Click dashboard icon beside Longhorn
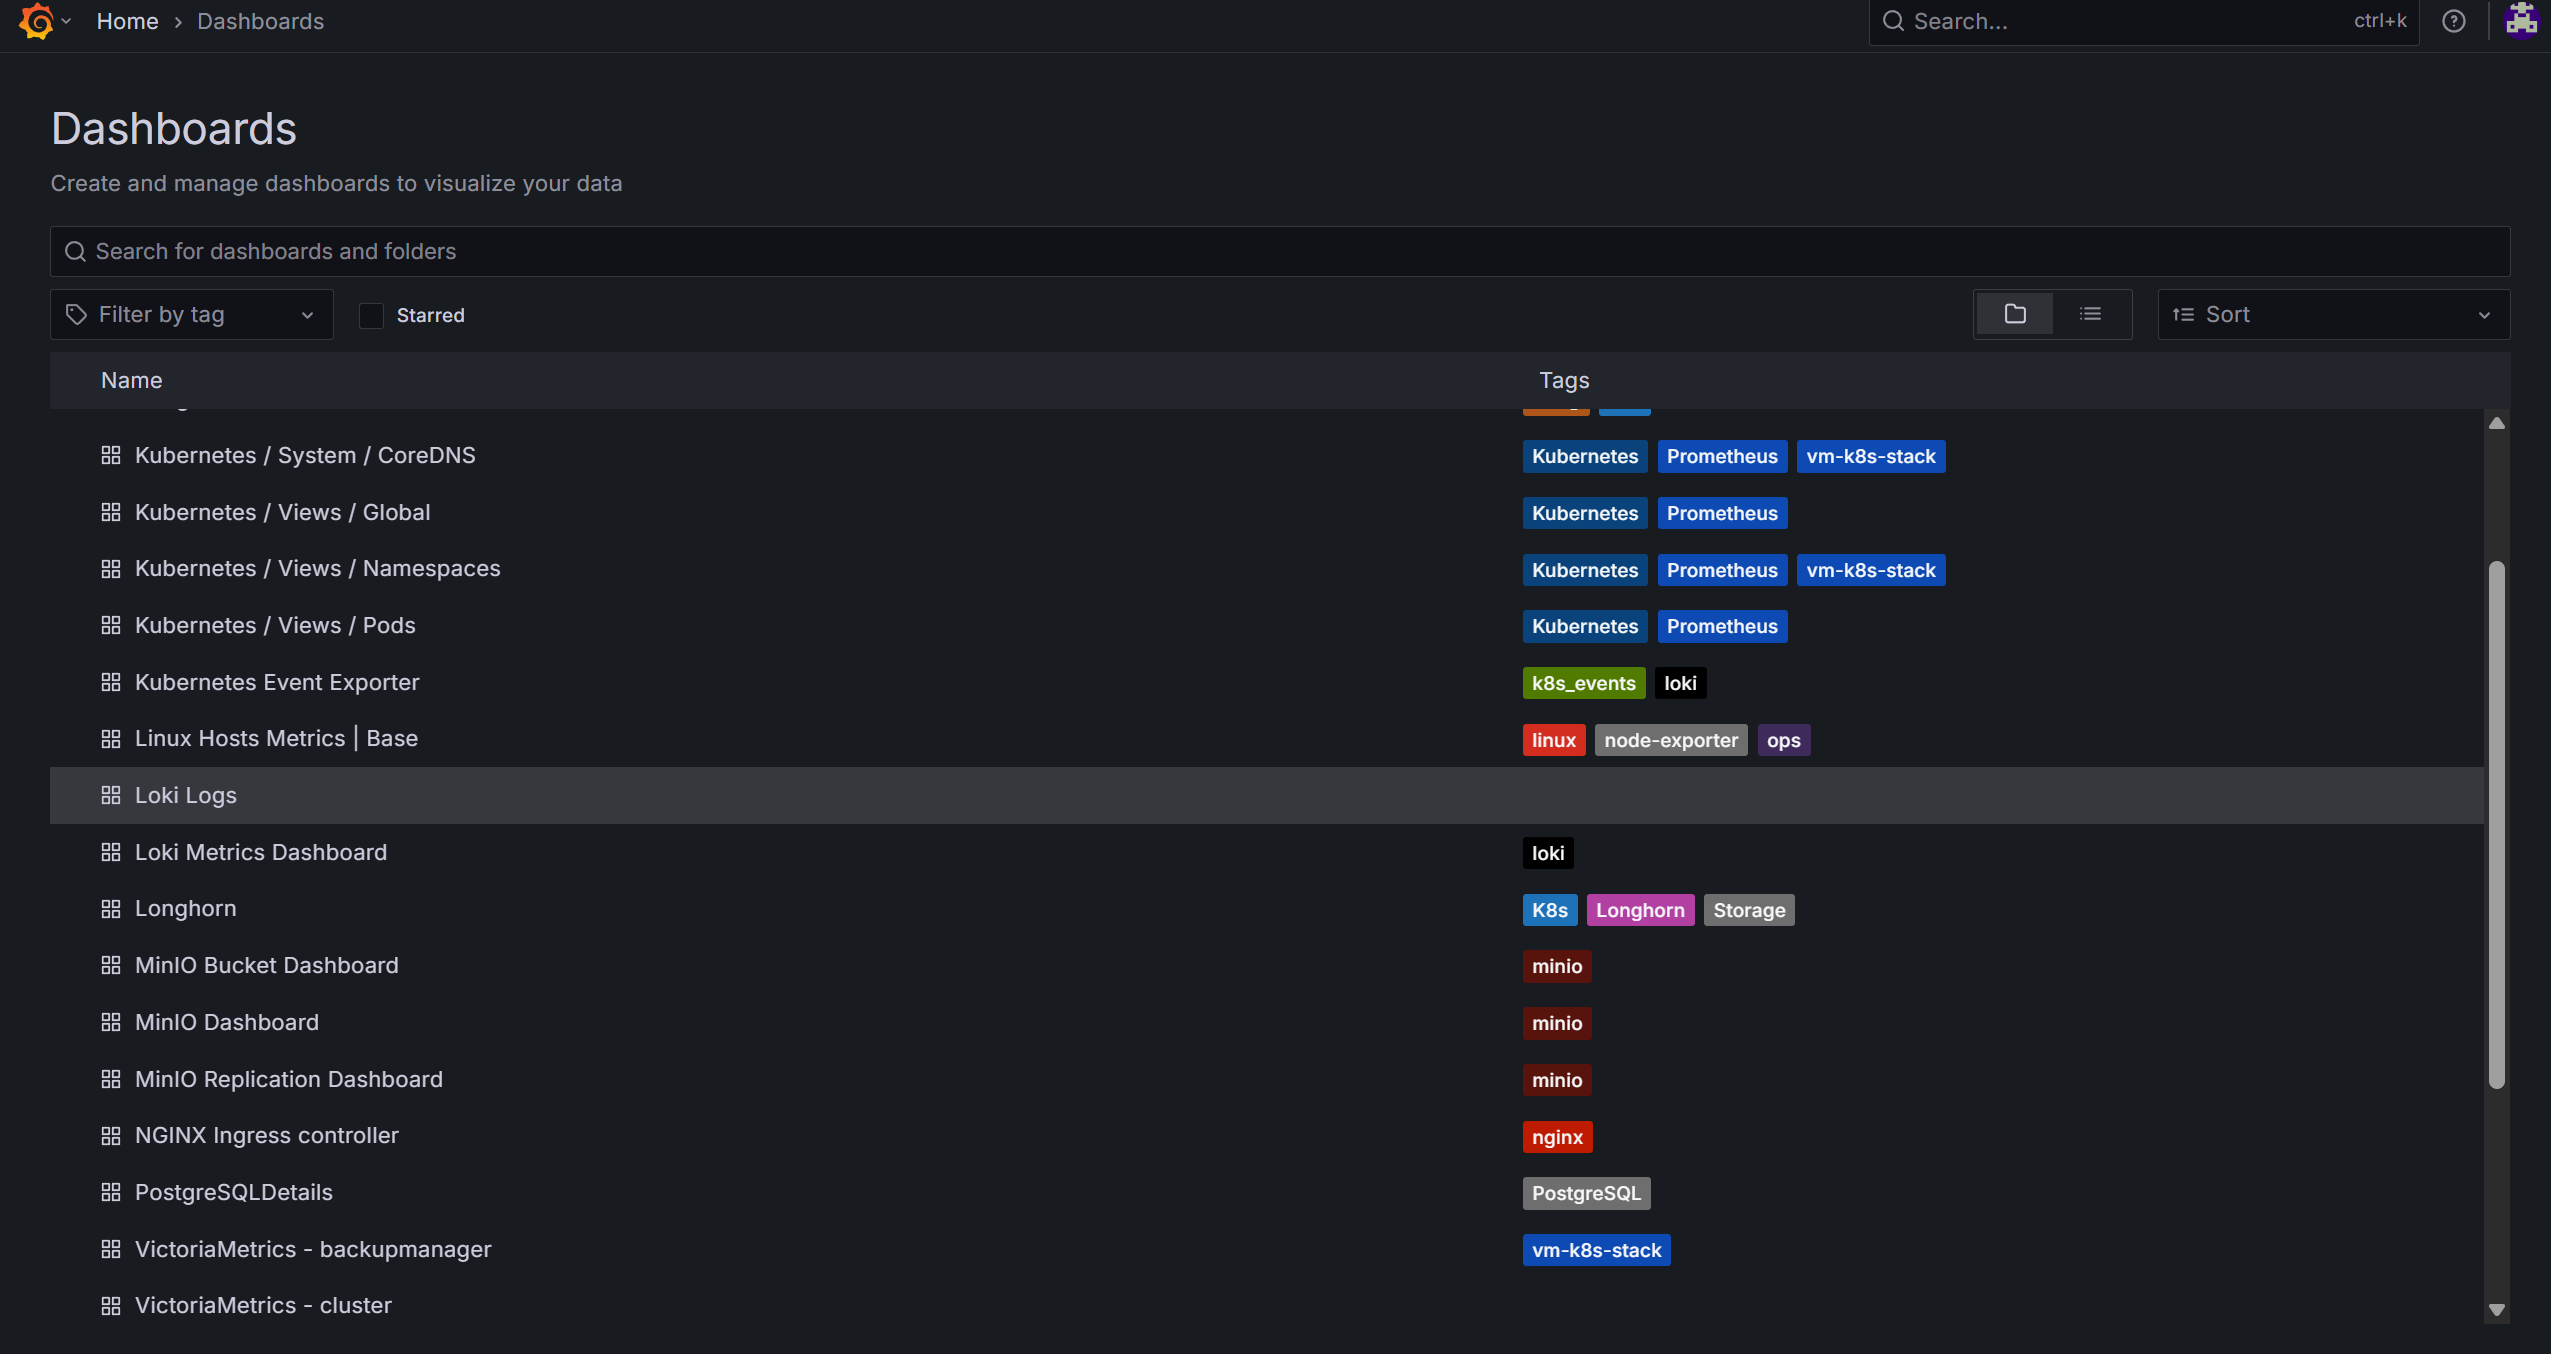 coord(111,908)
